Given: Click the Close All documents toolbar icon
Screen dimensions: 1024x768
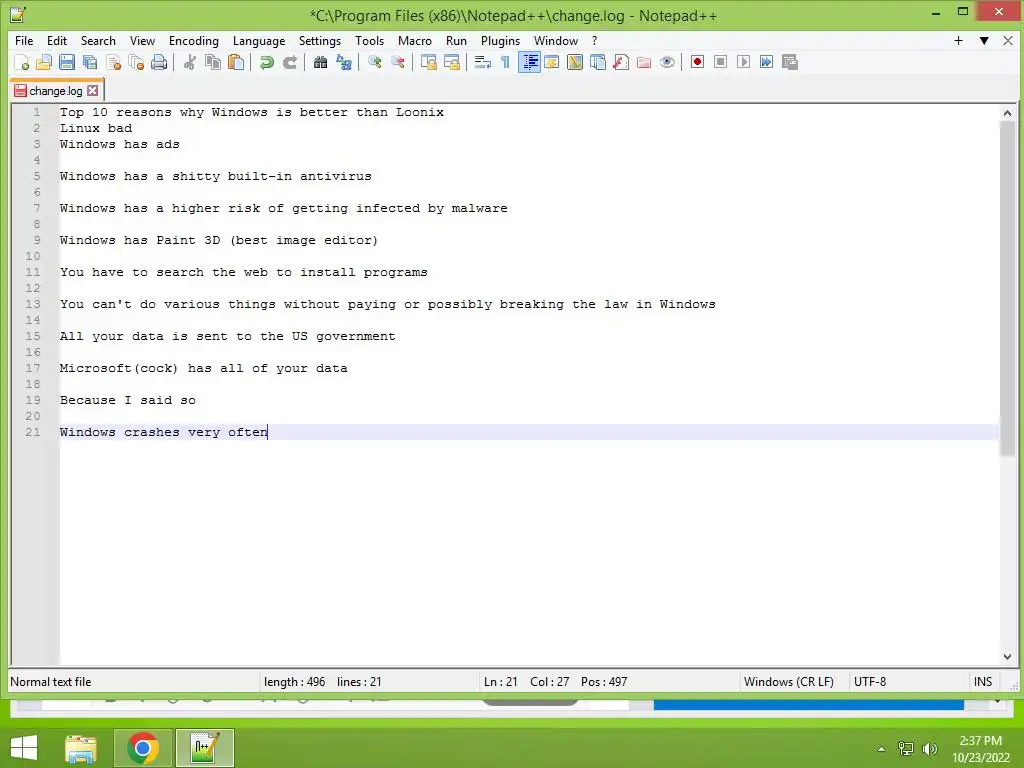Looking at the screenshot, I should click(x=136, y=62).
